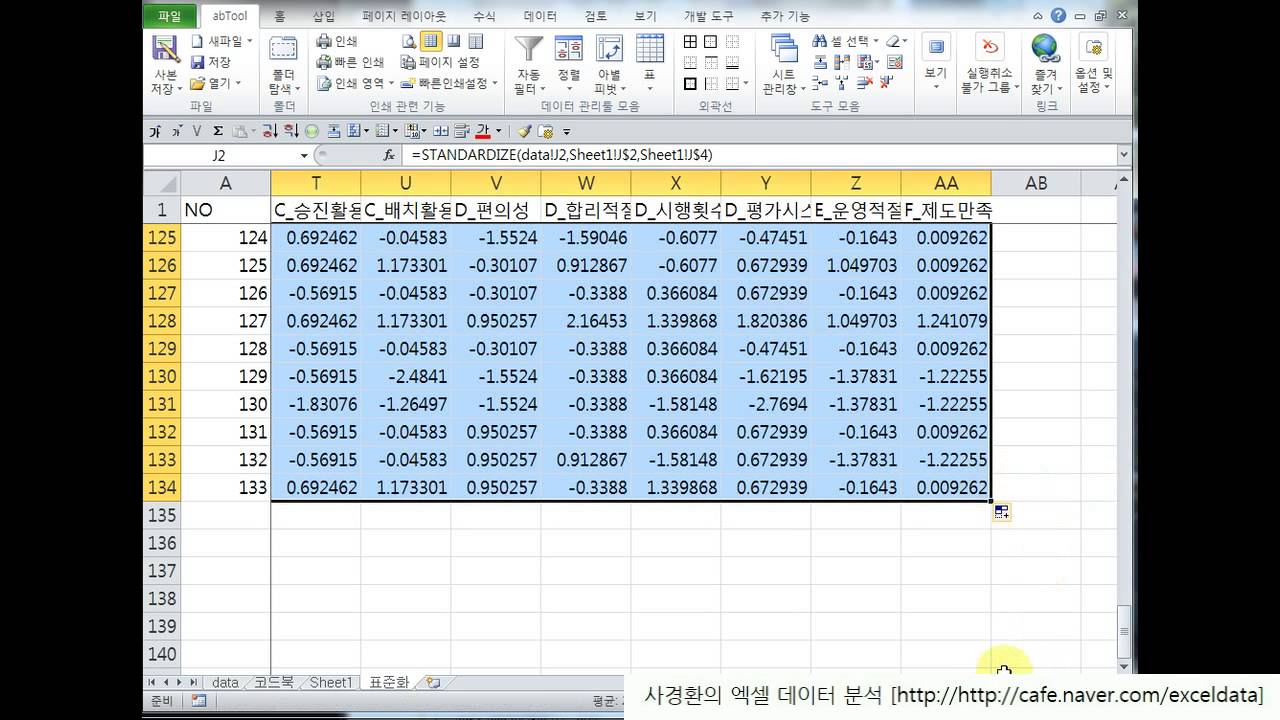This screenshot has width=1280, height=720.
Task: Switch to the 개발 도구 tab
Action: click(708, 16)
